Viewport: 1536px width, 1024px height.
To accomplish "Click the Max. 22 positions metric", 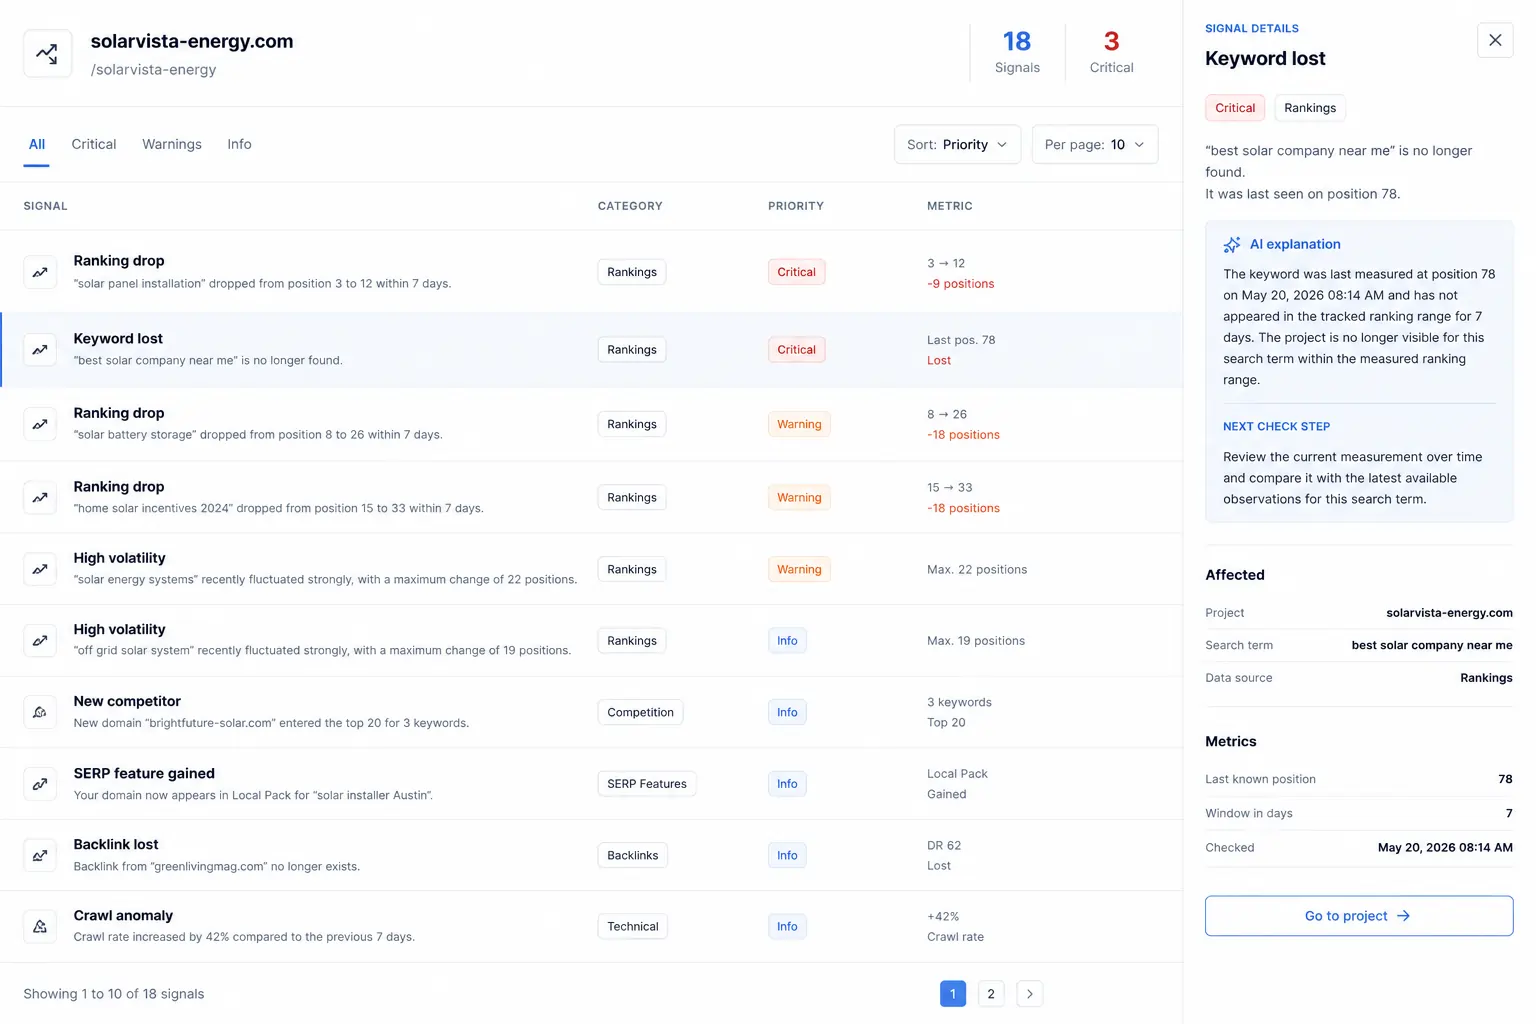I will (977, 569).
